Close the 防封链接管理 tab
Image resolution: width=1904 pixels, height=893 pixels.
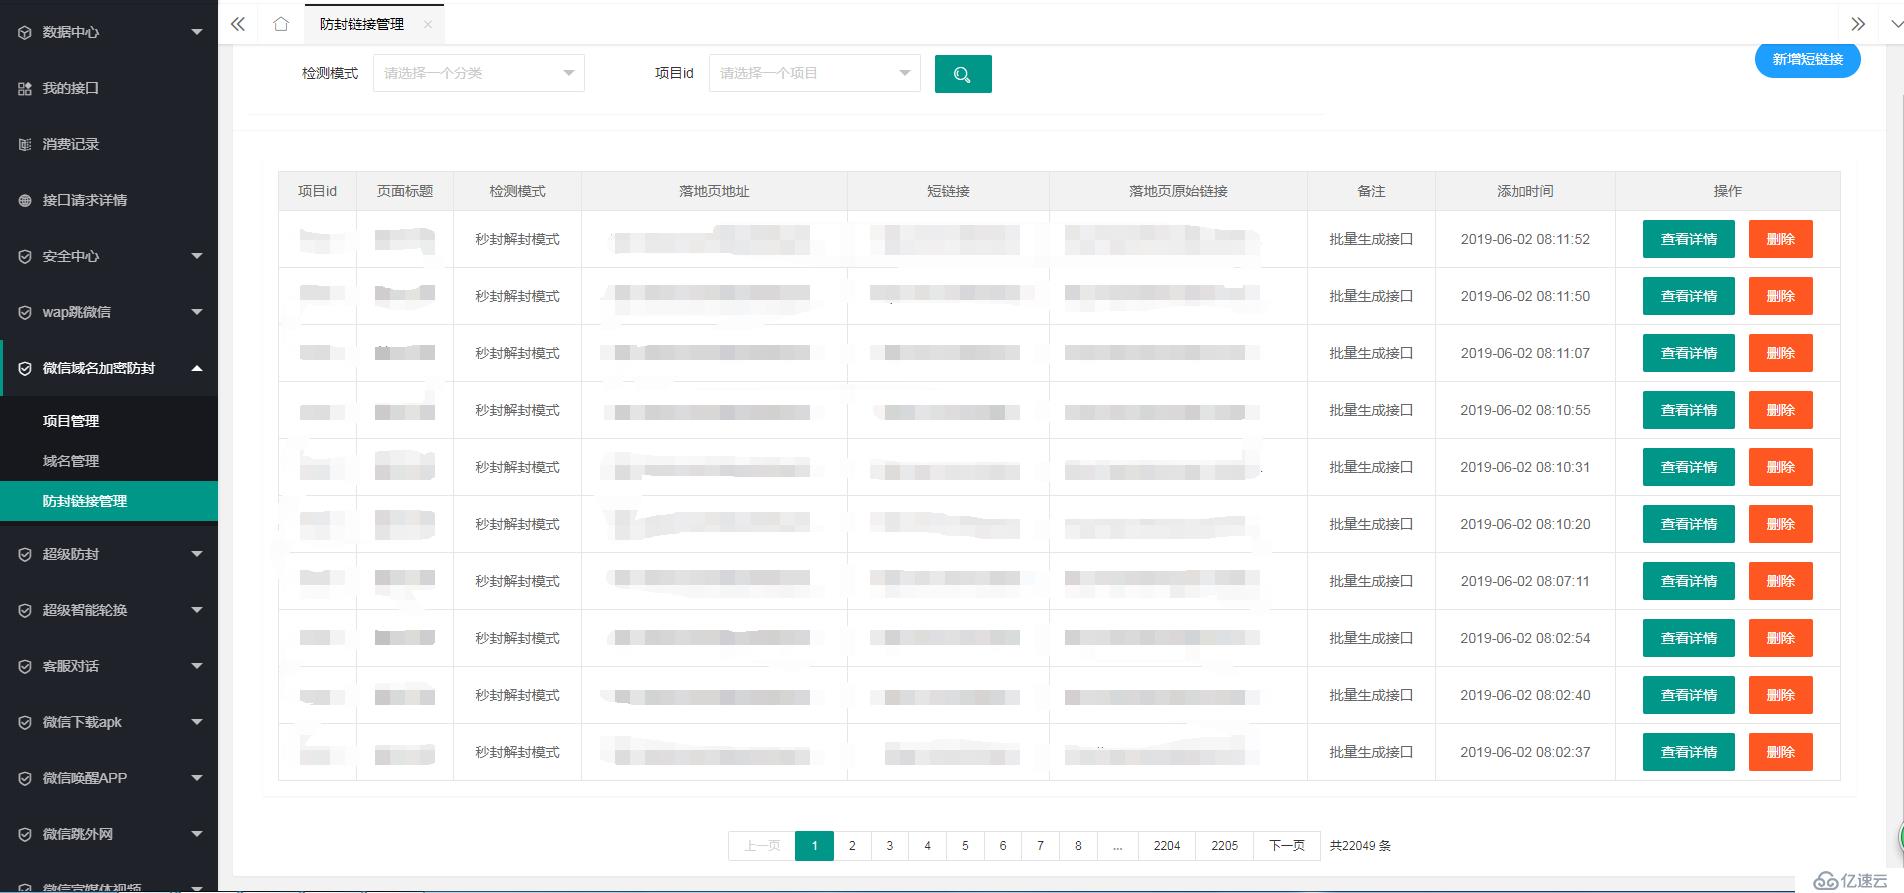428,24
